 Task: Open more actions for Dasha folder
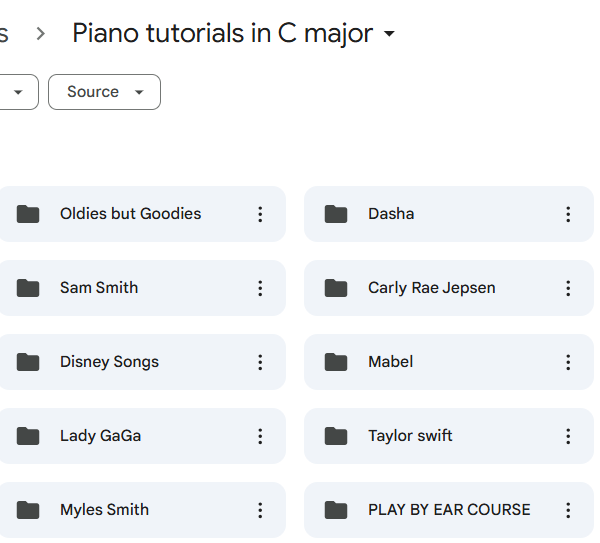point(568,214)
